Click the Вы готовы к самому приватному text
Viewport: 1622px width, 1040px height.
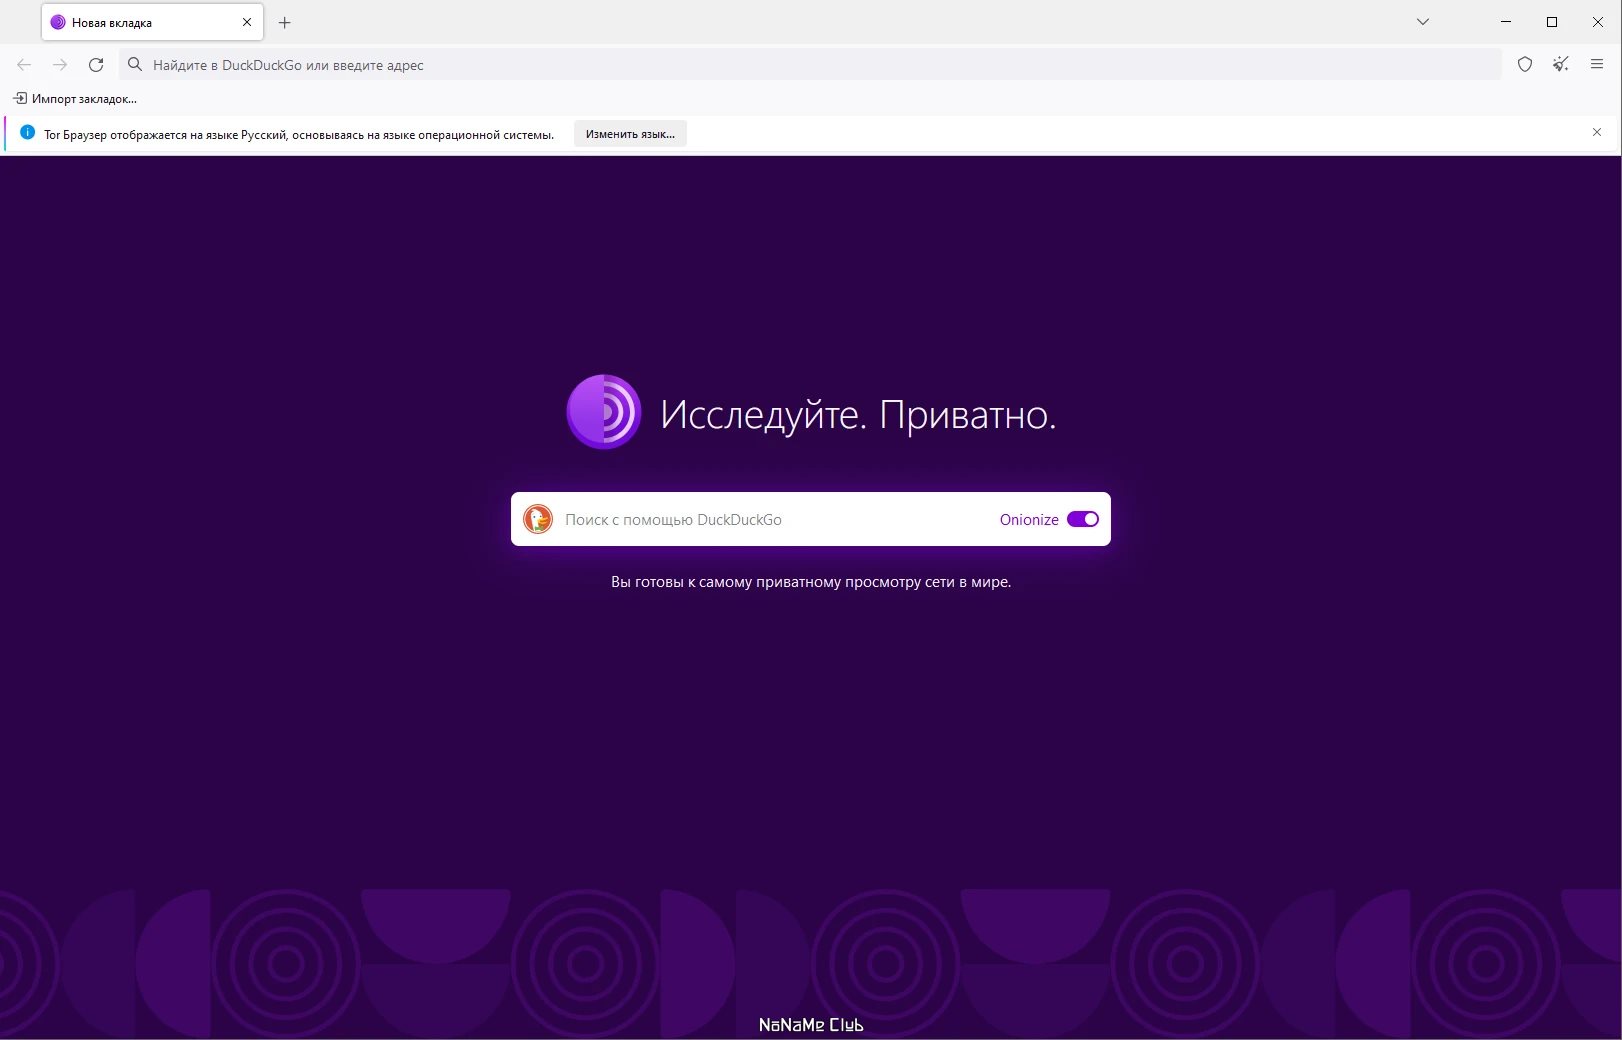click(x=811, y=582)
